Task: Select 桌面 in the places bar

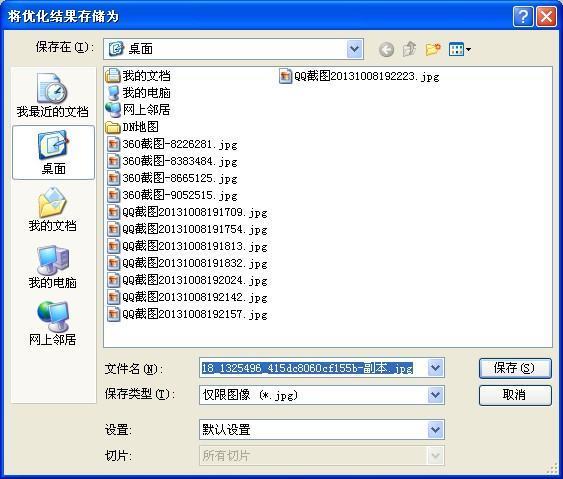Action: [x=53, y=153]
